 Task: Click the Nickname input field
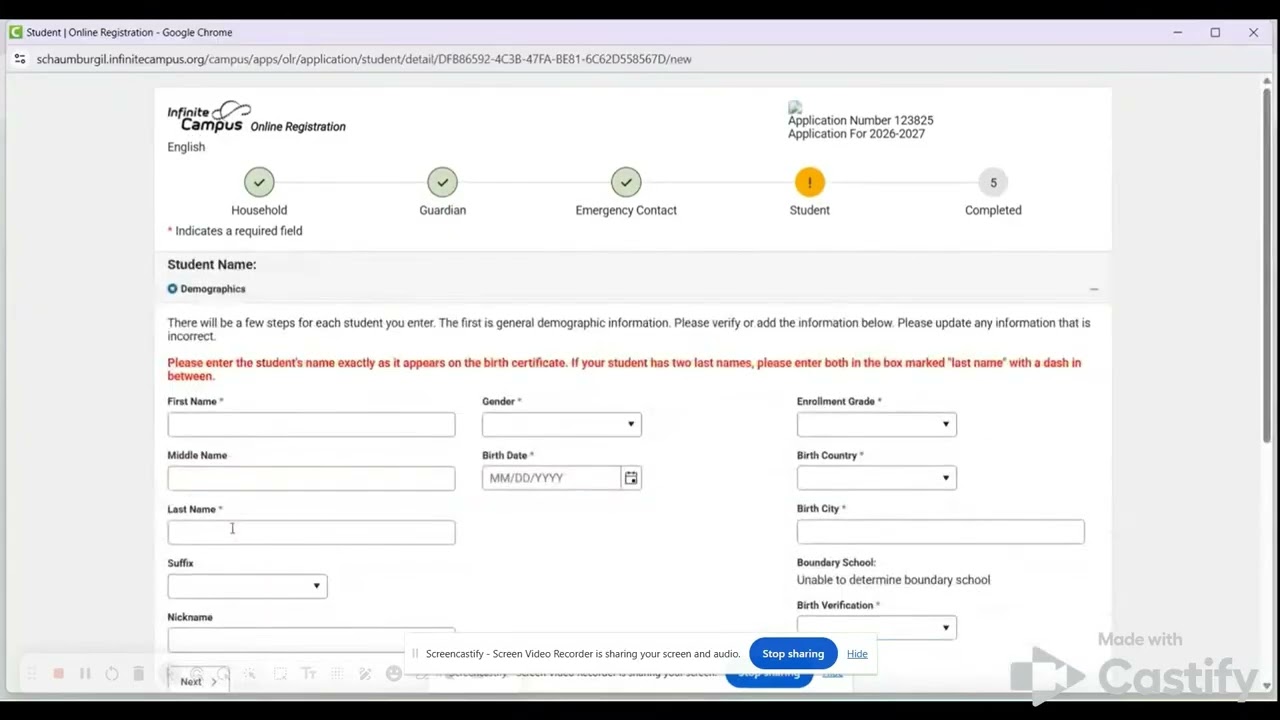click(x=311, y=639)
